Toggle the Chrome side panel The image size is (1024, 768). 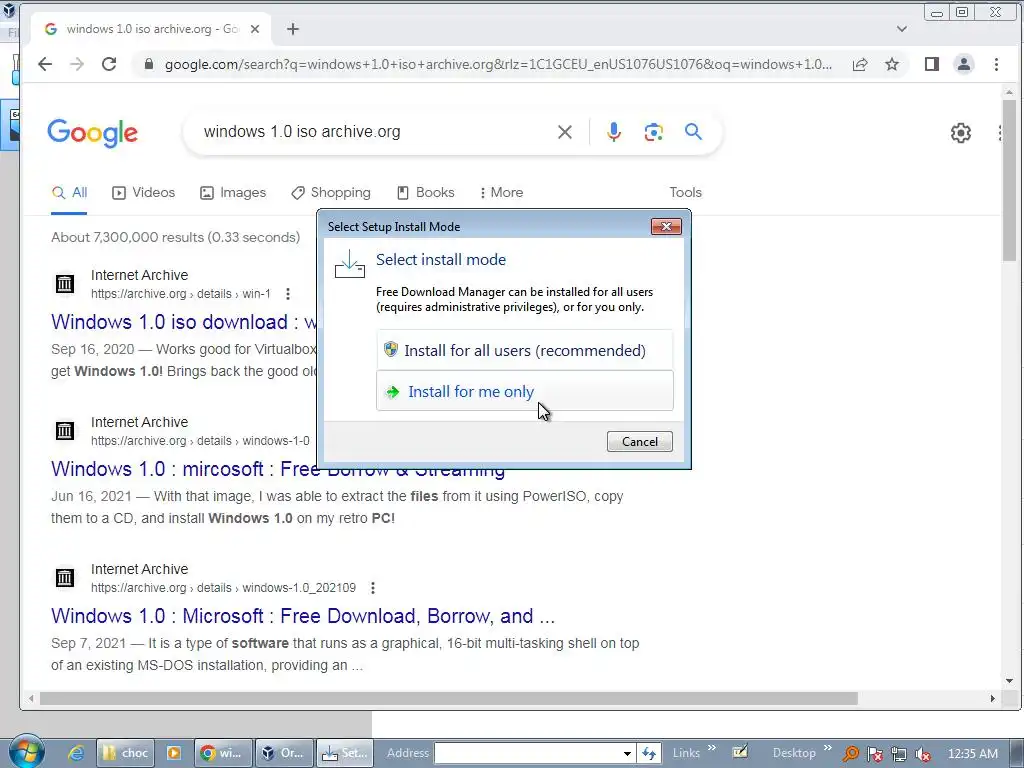[x=932, y=64]
